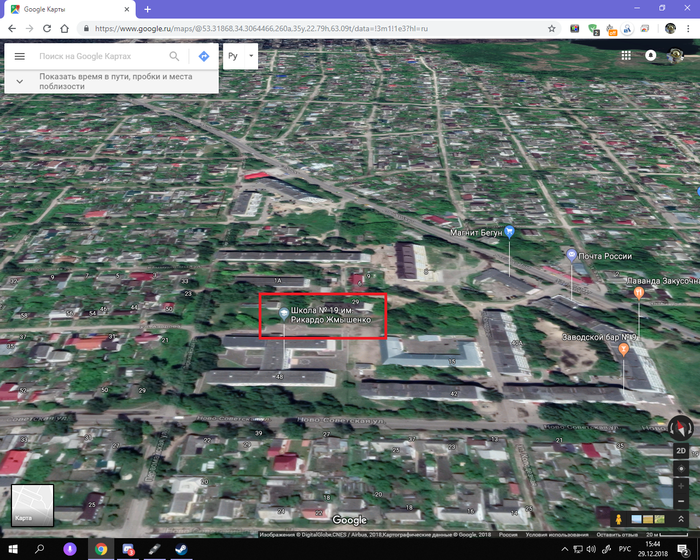Select the Street View pegman icon

point(620,519)
